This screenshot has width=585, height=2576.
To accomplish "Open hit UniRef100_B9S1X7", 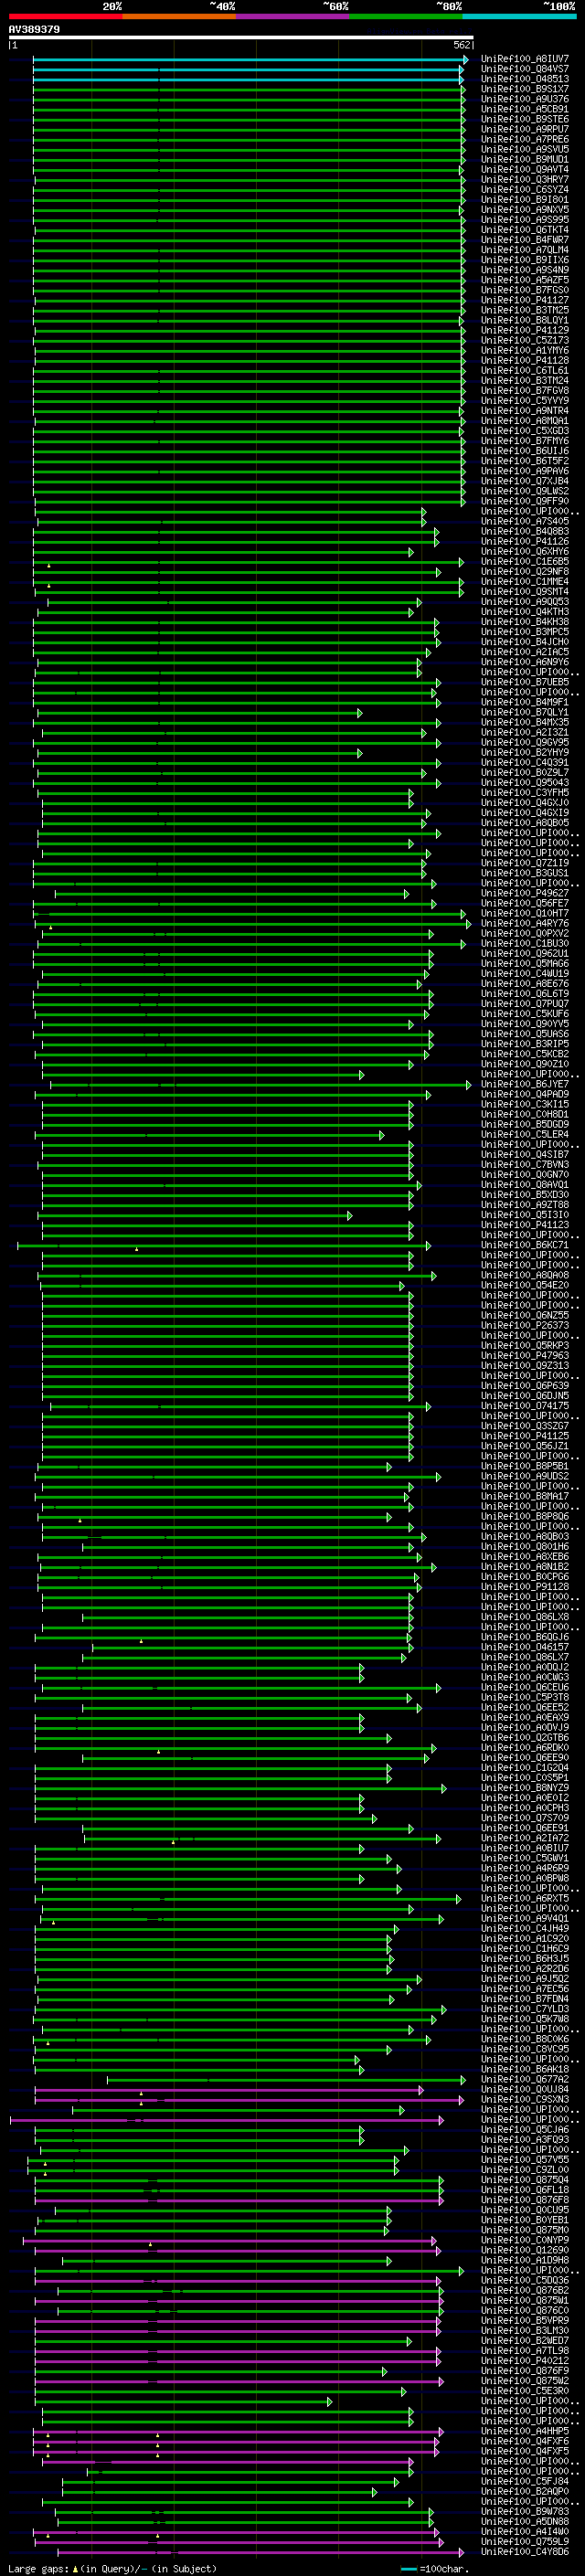I will pyautogui.click(x=525, y=89).
